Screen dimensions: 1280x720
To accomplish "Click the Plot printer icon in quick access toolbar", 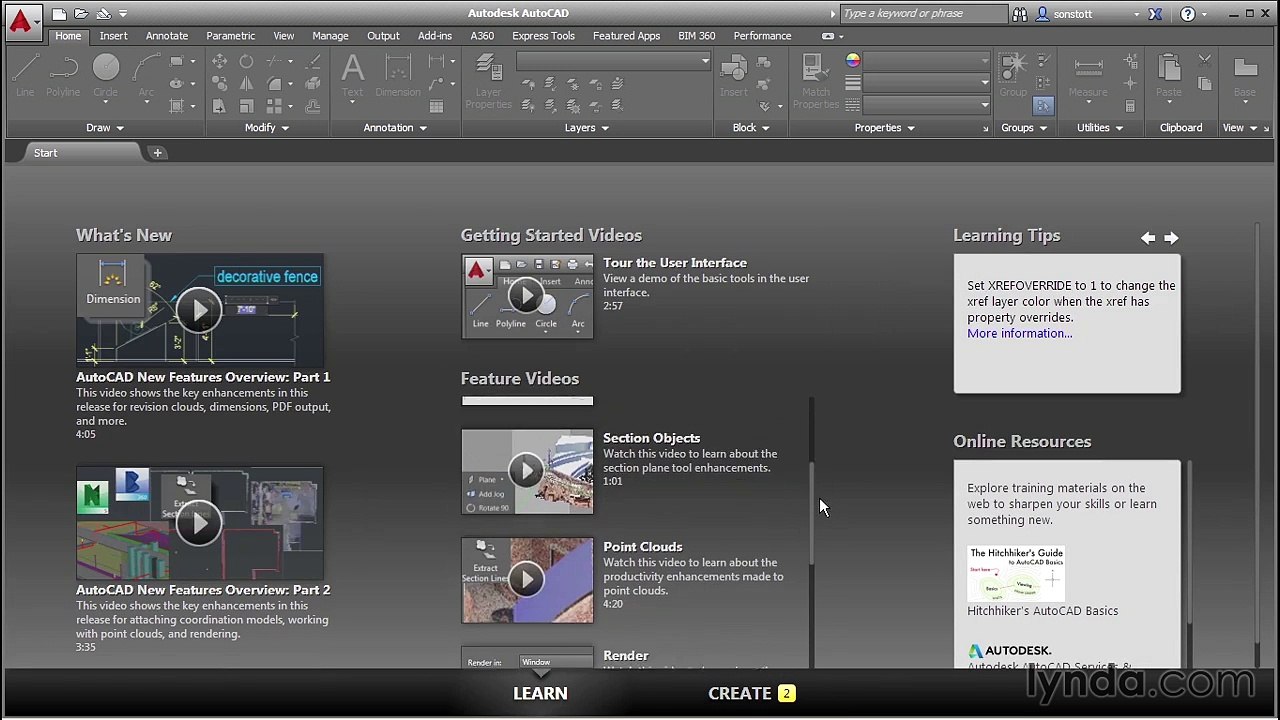I will point(102,14).
